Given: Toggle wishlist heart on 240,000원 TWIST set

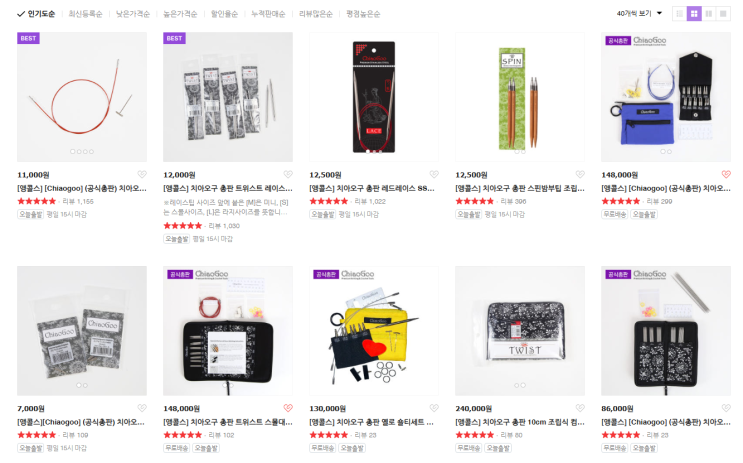Looking at the screenshot, I should pyautogui.click(x=580, y=408).
